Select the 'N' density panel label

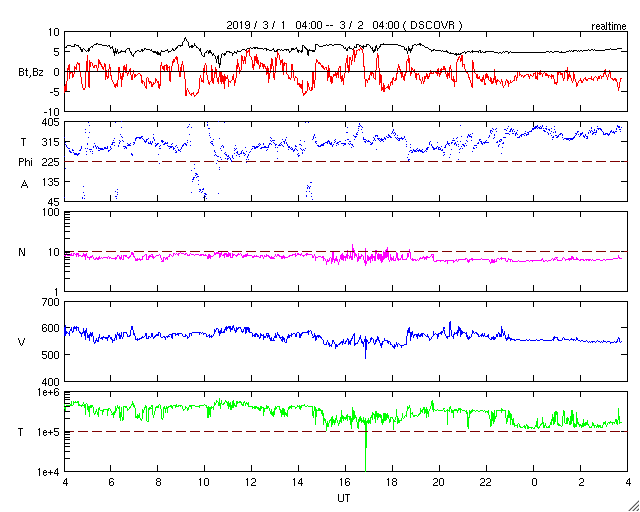(22, 252)
